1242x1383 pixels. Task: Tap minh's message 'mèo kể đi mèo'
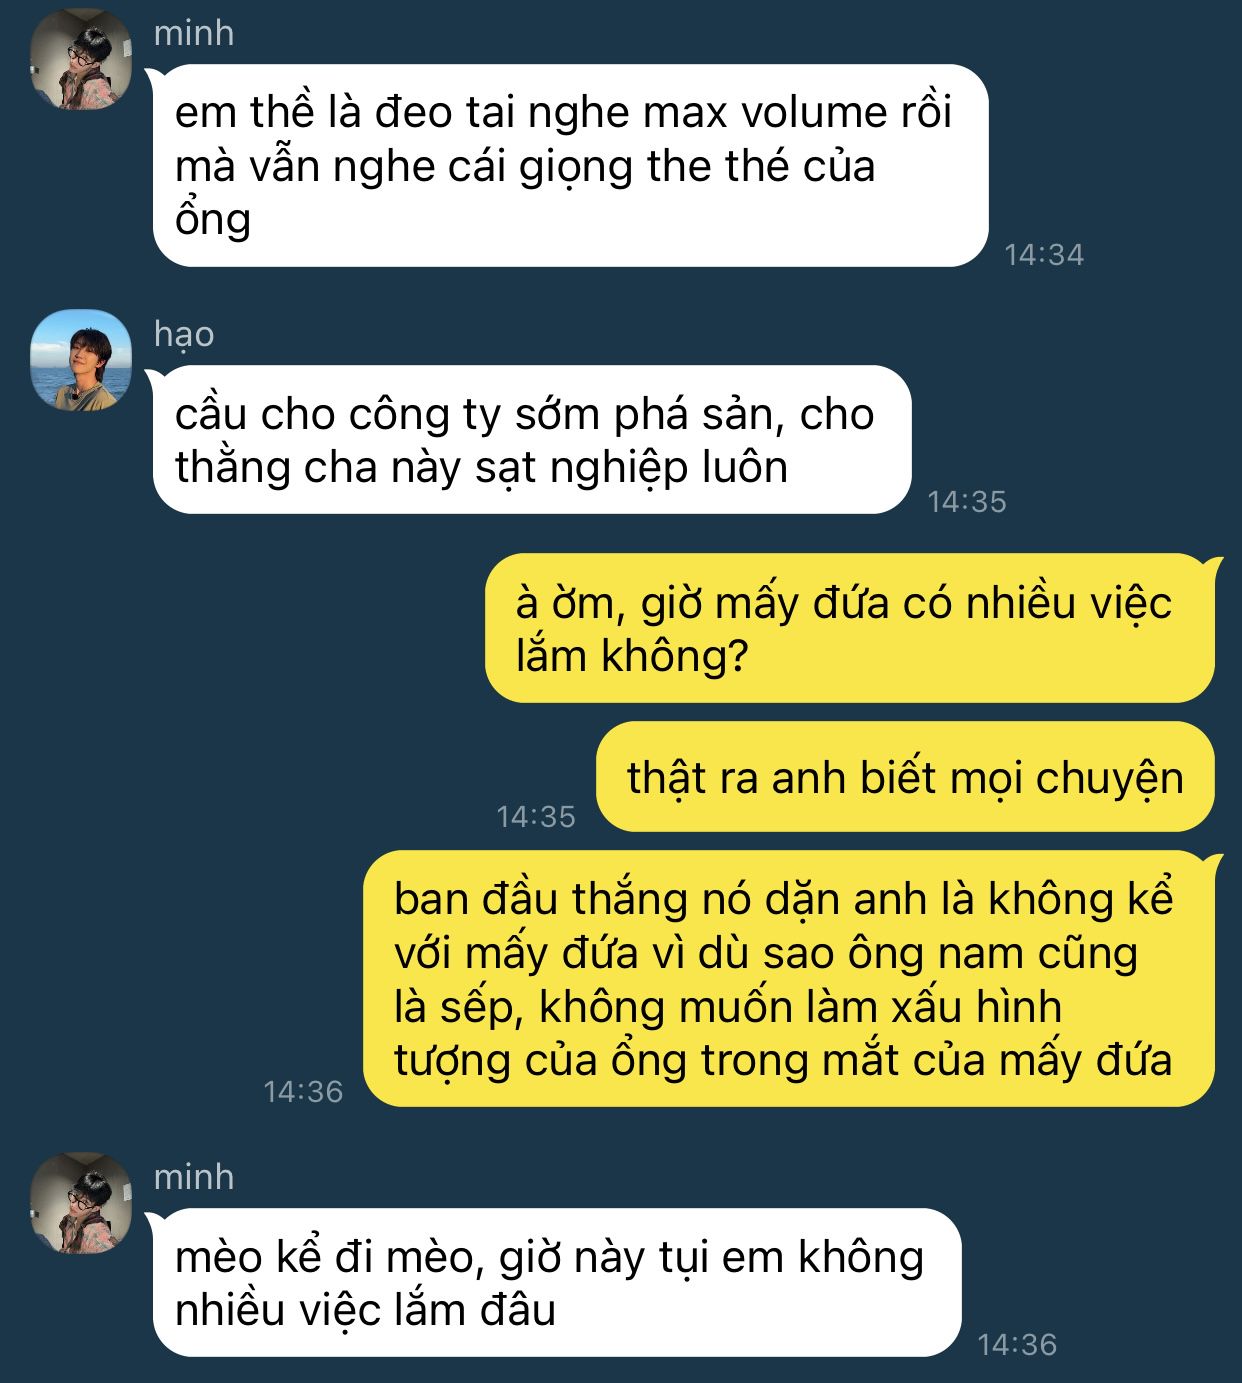[557, 1283]
